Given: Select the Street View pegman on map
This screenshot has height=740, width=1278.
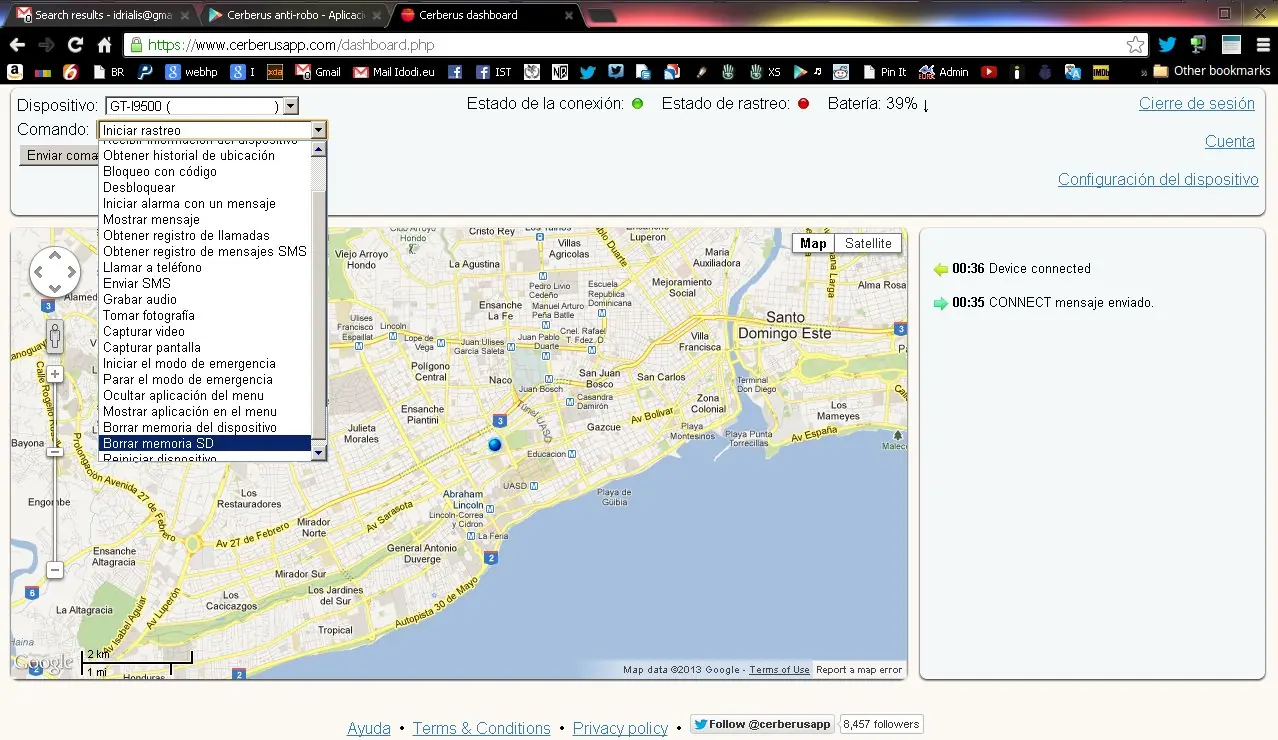Looking at the screenshot, I should click(55, 336).
